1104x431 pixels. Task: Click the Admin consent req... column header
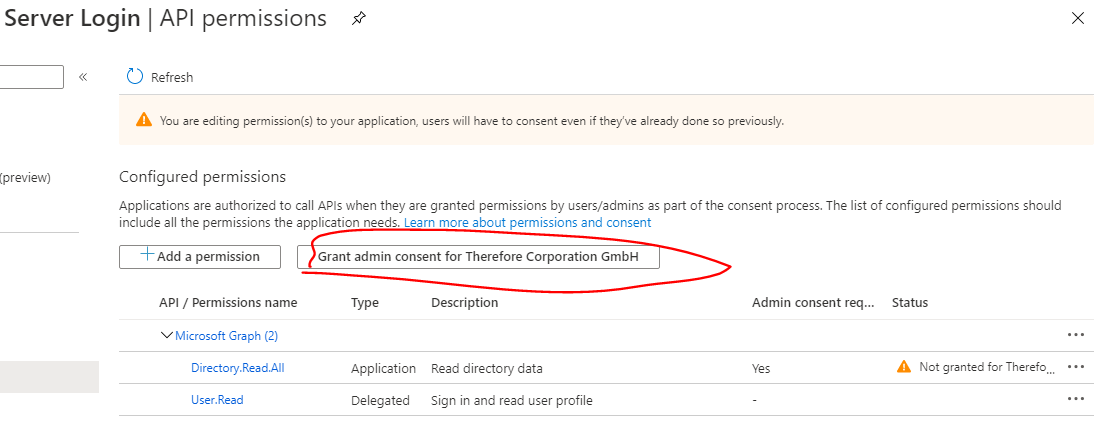point(813,303)
